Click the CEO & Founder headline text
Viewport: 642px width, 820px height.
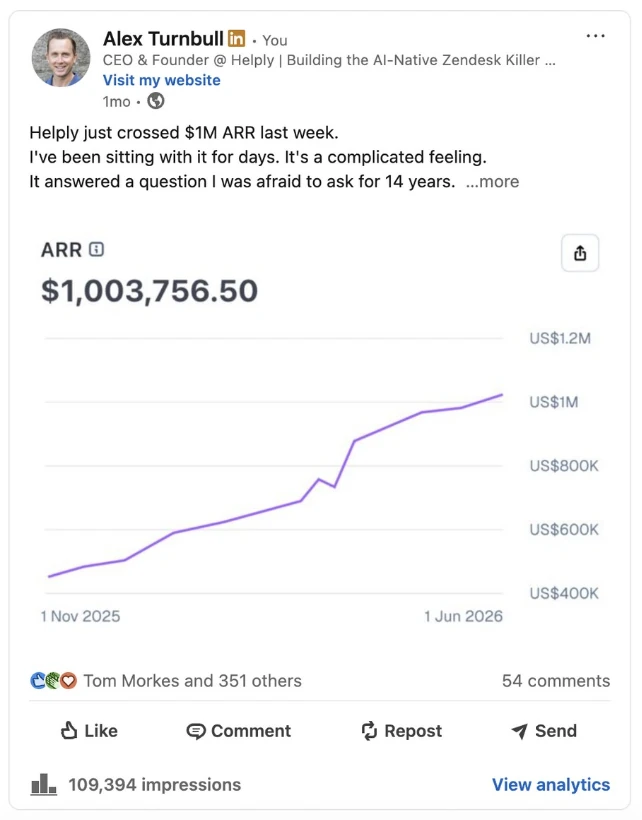click(x=329, y=60)
